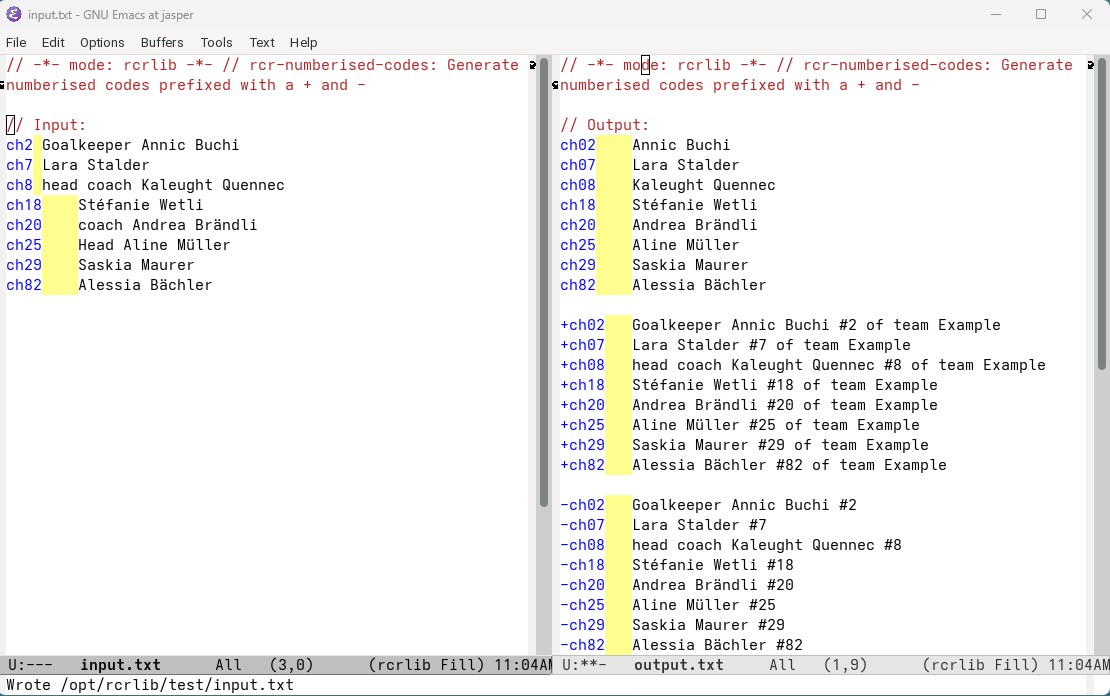The width and height of the screenshot is (1110, 696).
Task: Click 'Head Aline Müller' in input pane
Action: pyautogui.click(x=154, y=245)
